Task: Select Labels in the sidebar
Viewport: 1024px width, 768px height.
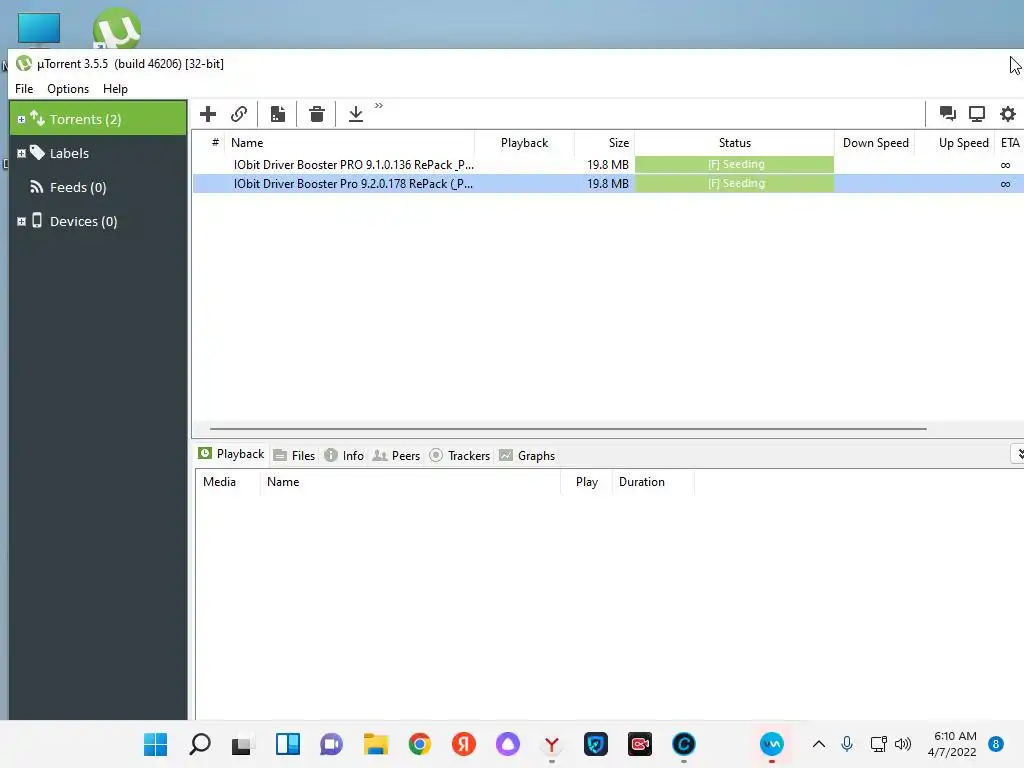Action: point(69,153)
